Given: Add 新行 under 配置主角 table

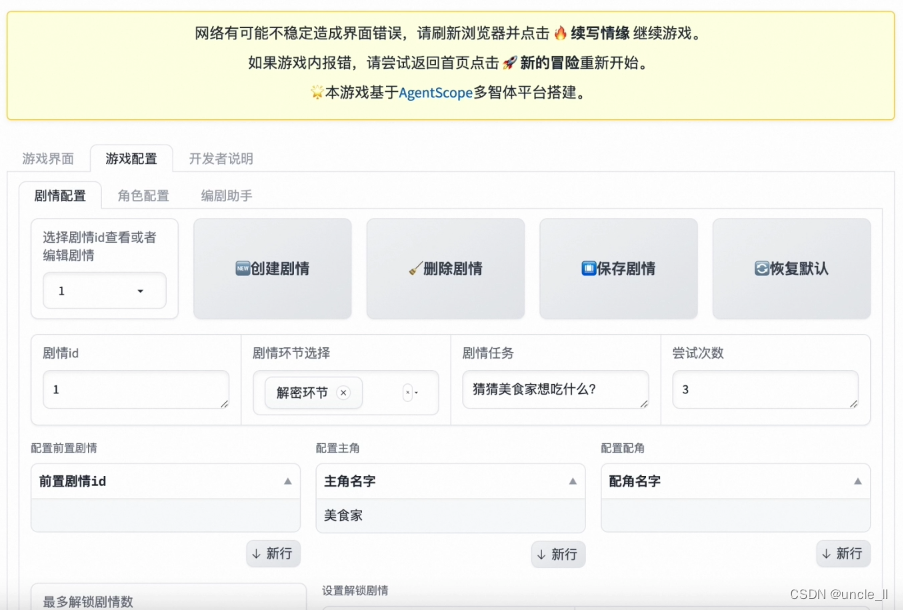Looking at the screenshot, I should click(557, 554).
